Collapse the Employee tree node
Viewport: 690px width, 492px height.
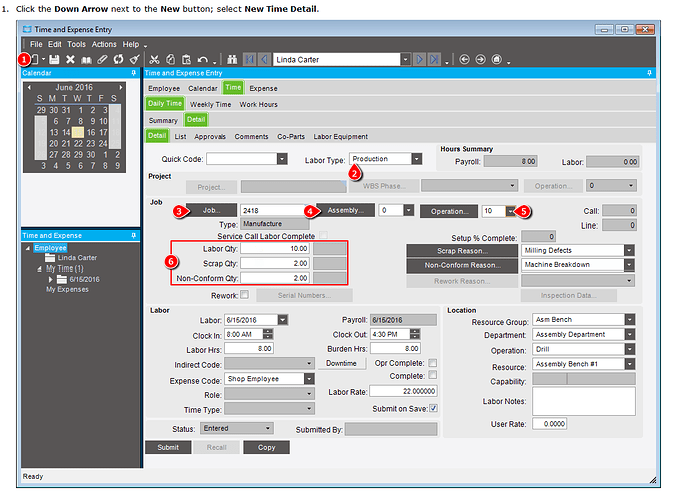tap(28, 248)
